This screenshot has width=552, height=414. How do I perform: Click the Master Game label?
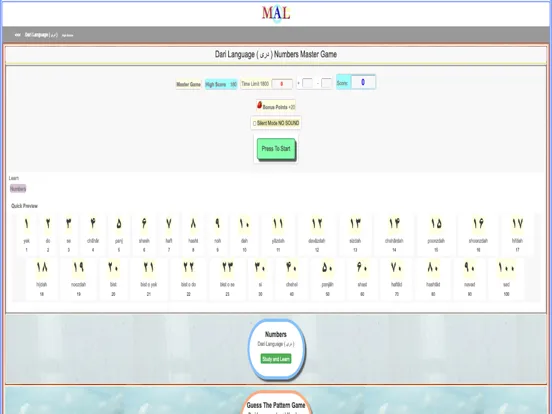click(188, 84)
